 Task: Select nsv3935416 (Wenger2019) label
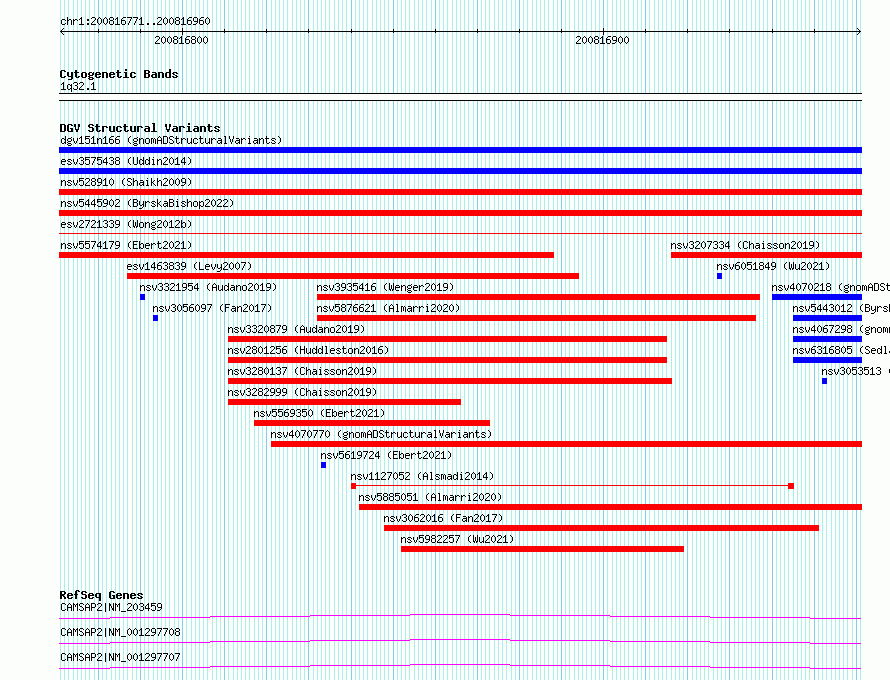385,287
